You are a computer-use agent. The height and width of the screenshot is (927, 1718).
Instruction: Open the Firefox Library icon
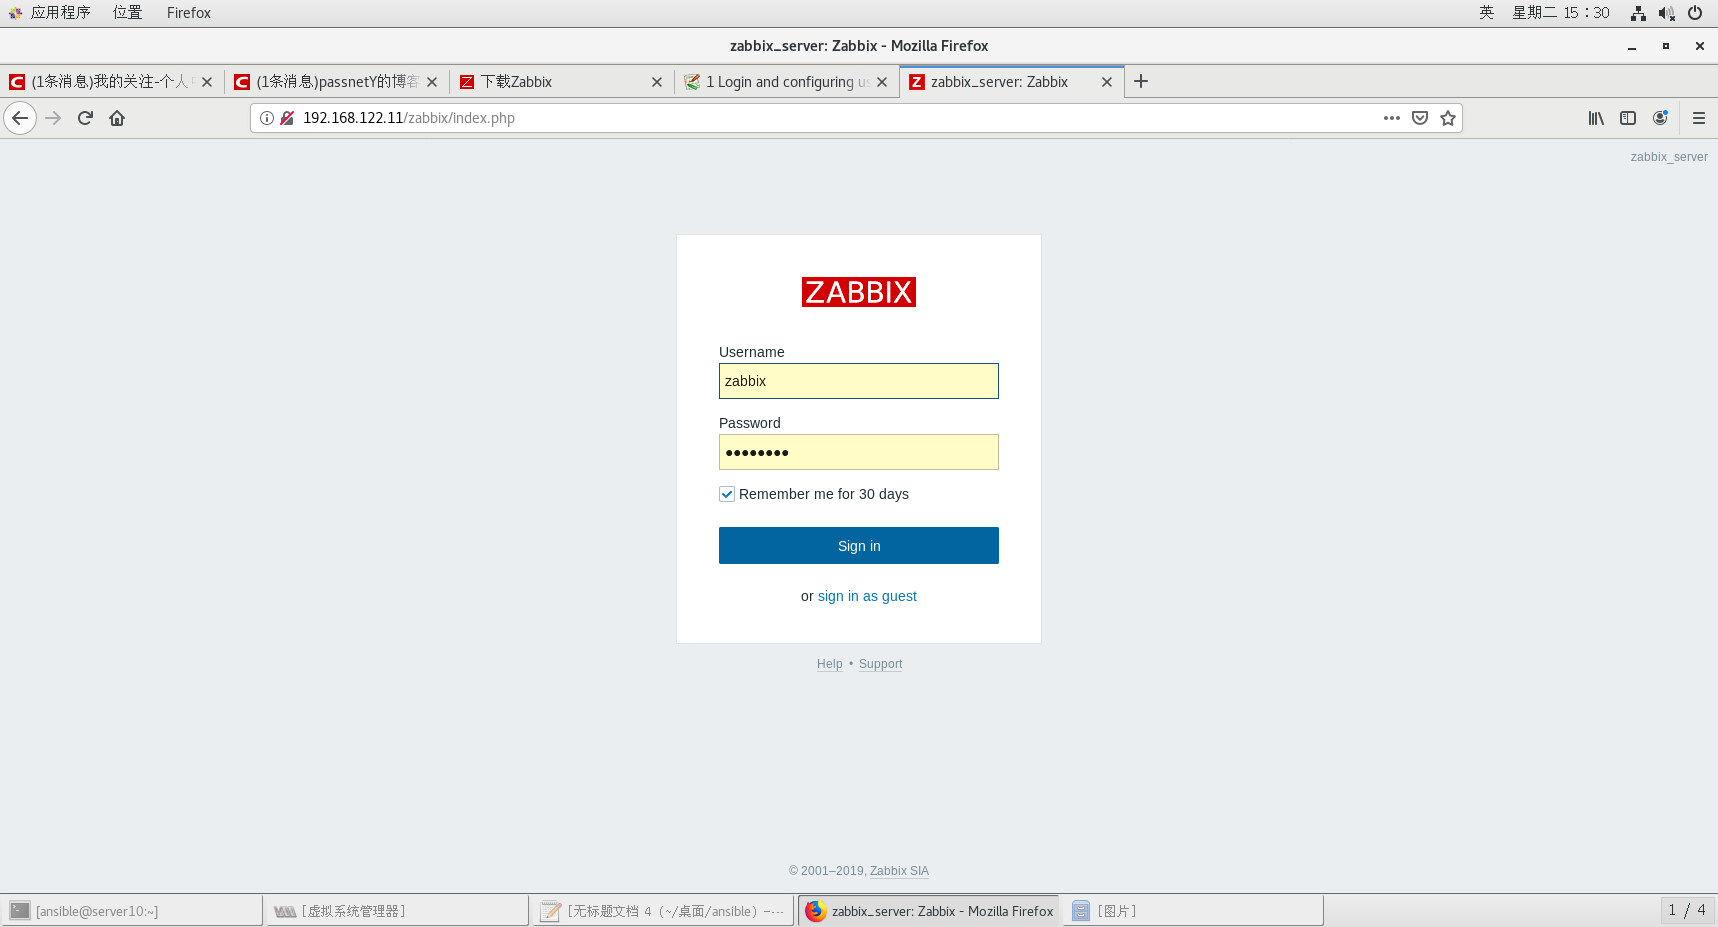1596,118
